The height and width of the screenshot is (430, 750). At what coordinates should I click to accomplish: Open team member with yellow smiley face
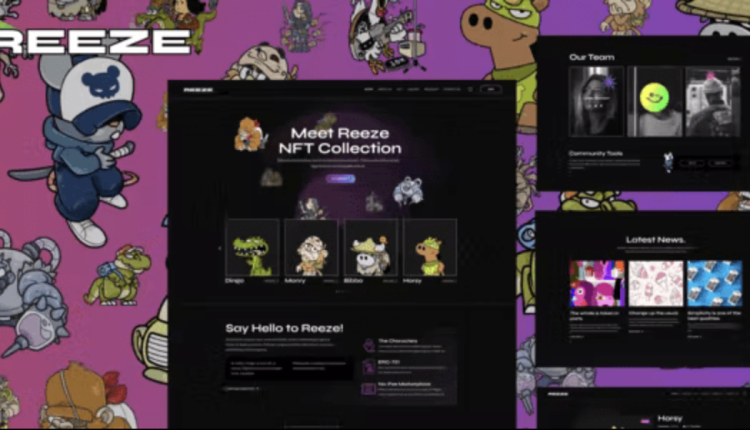[655, 101]
